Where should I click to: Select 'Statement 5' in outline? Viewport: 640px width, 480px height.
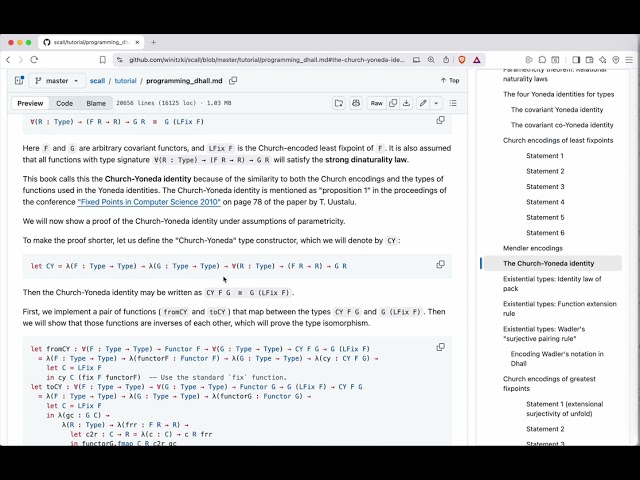pos(545,218)
